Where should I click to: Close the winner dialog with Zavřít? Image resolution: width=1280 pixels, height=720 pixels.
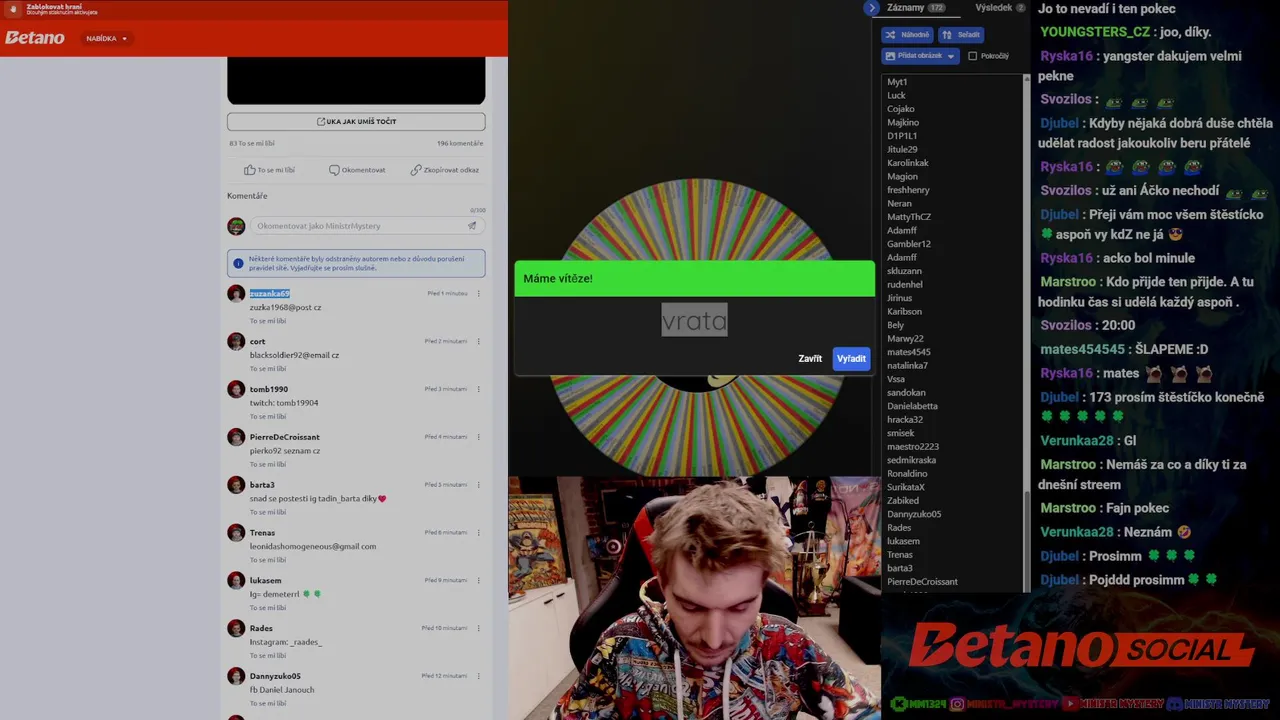tap(810, 359)
